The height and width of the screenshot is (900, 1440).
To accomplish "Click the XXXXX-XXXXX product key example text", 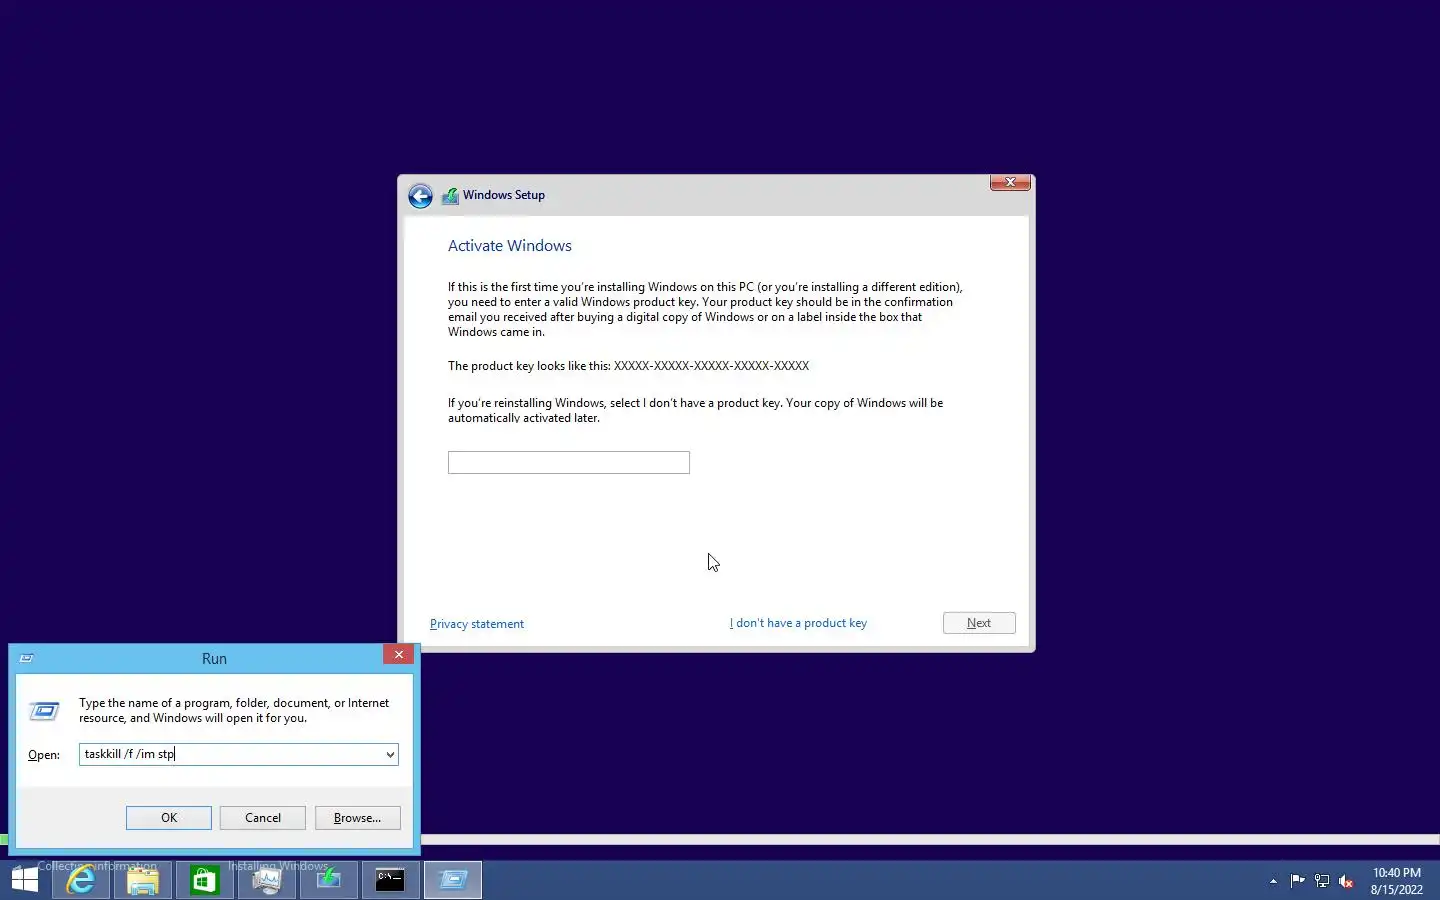I will pos(711,366).
